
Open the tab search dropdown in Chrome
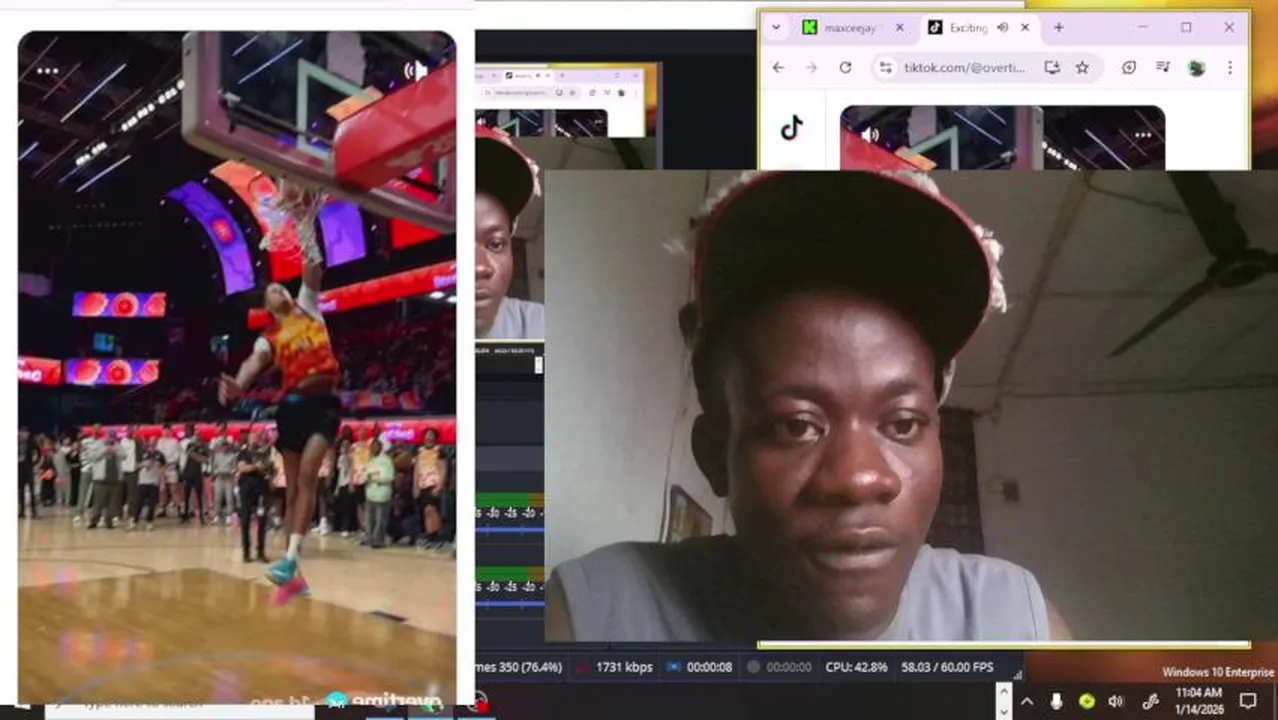point(776,28)
